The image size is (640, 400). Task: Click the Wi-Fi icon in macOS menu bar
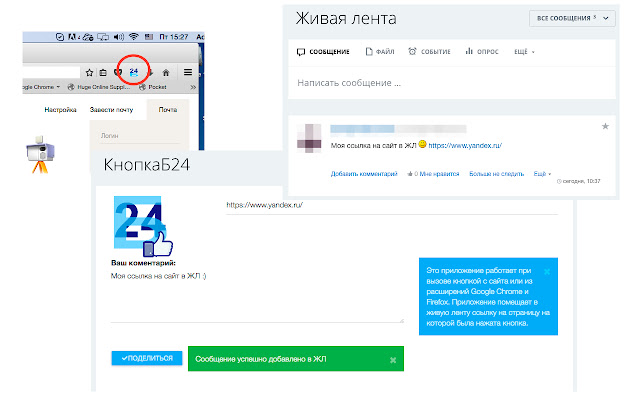(133, 37)
